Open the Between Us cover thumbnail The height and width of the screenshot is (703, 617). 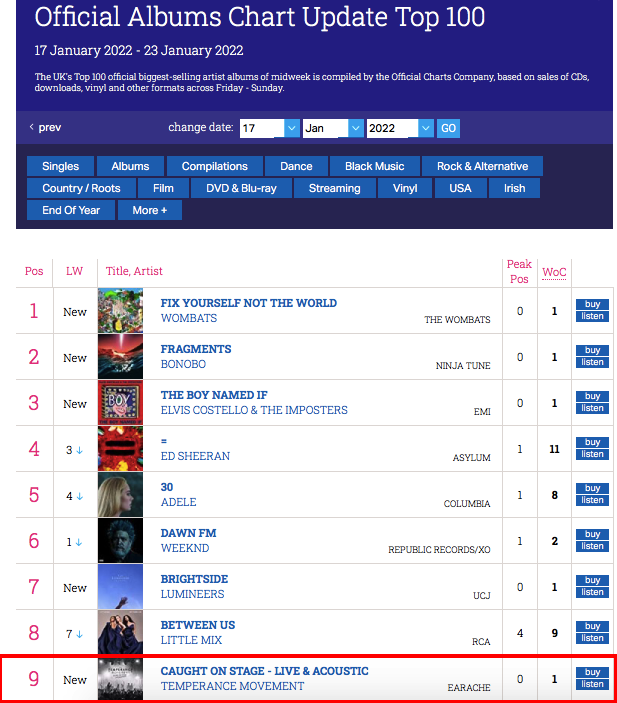tap(120, 633)
